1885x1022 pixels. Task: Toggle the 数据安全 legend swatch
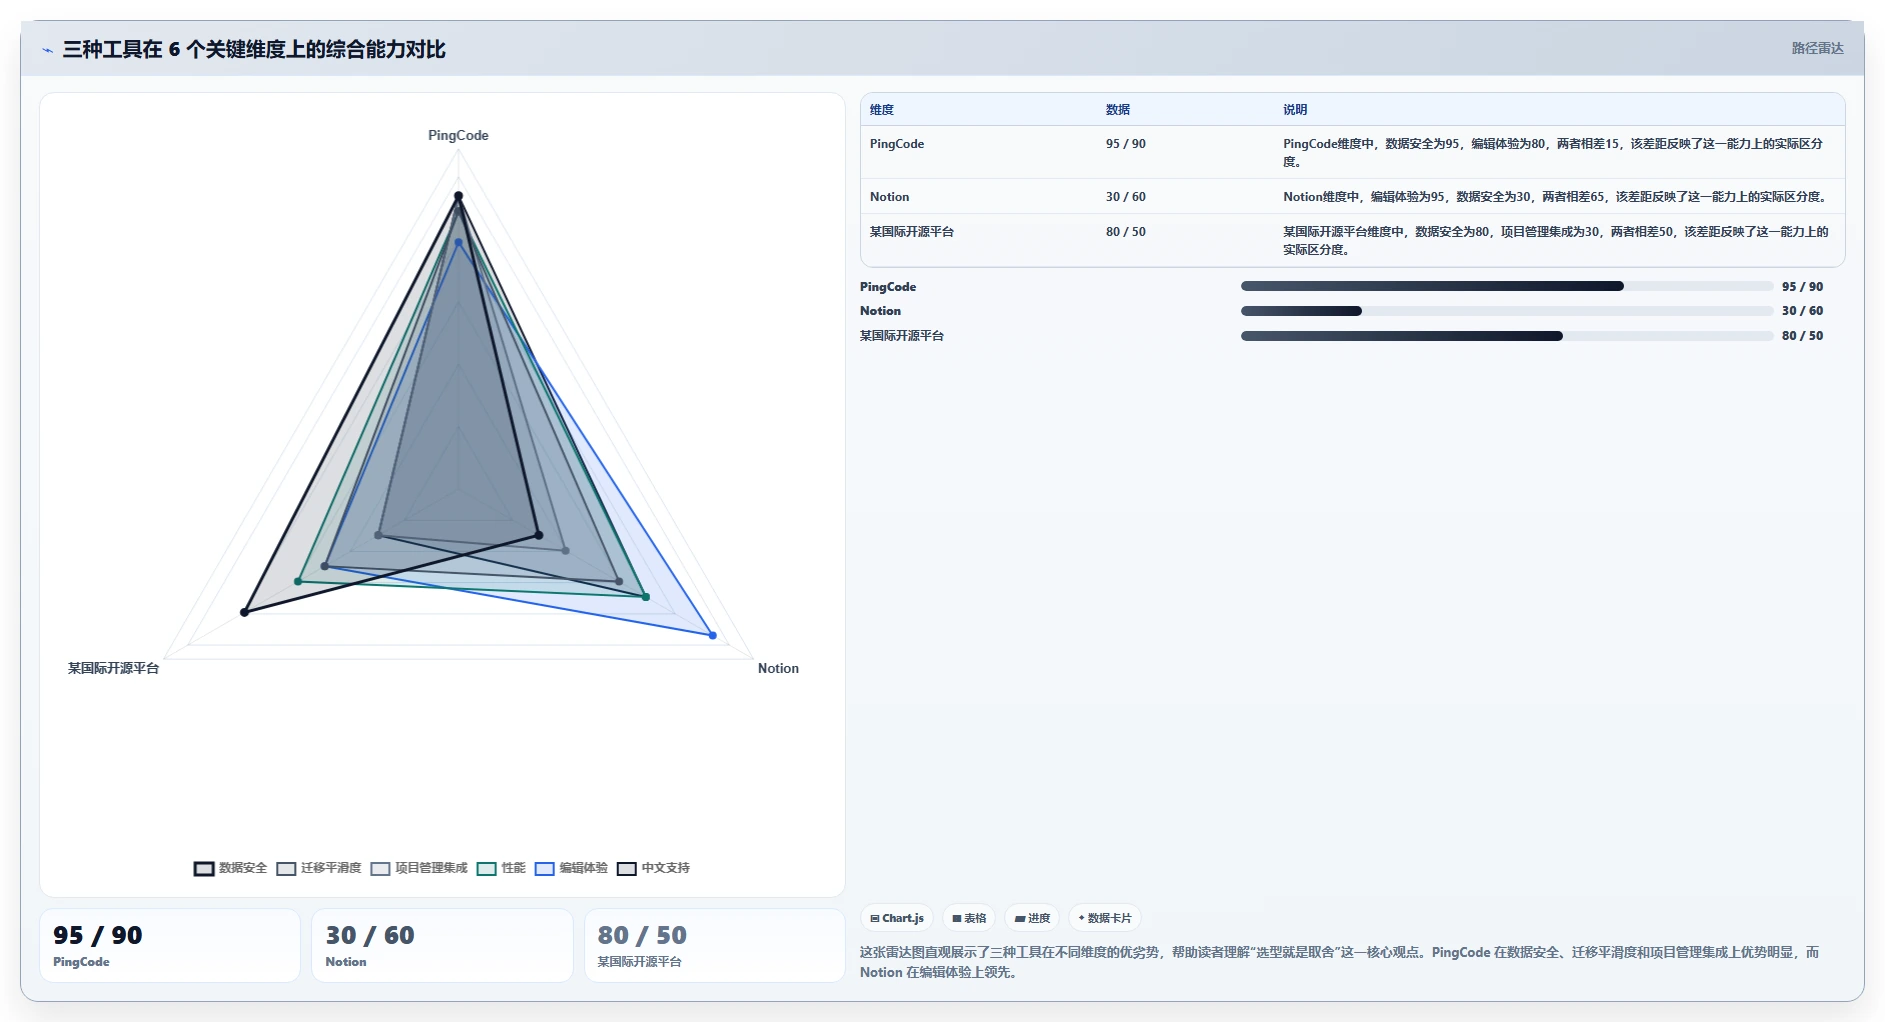click(204, 868)
